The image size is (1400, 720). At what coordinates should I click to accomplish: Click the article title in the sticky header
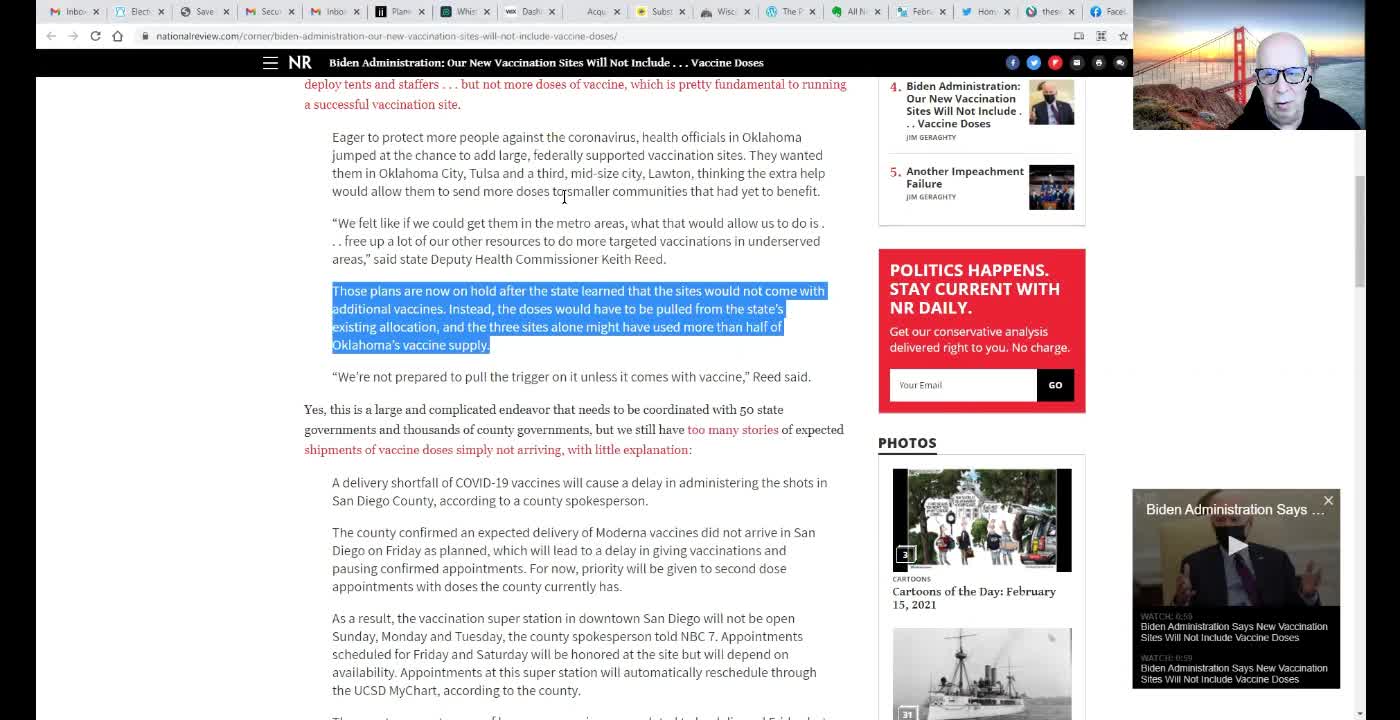(546, 63)
